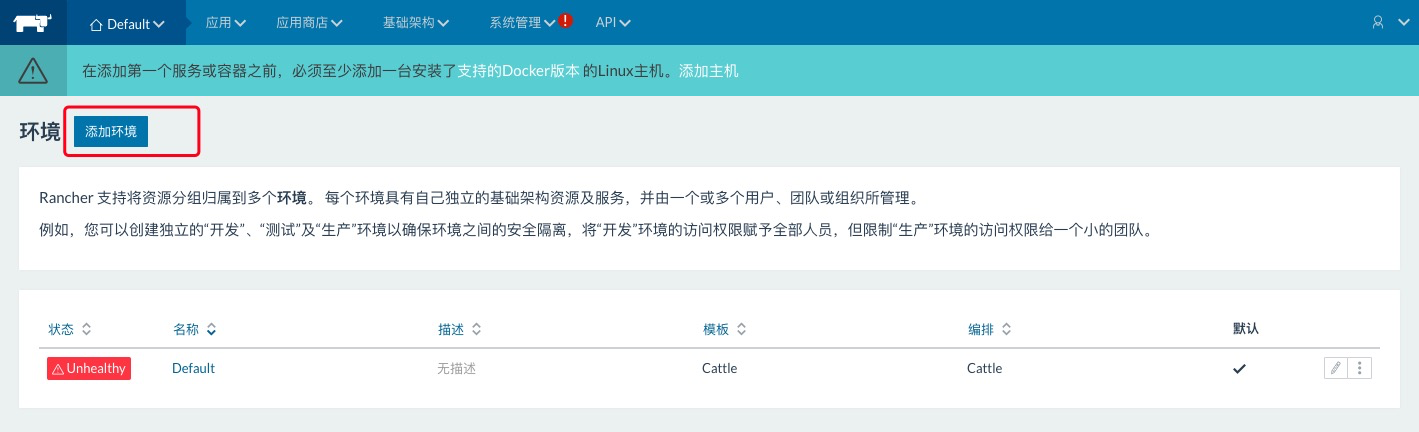Sort table by 描述 column
The height and width of the screenshot is (432, 1419).
[x=459, y=329]
